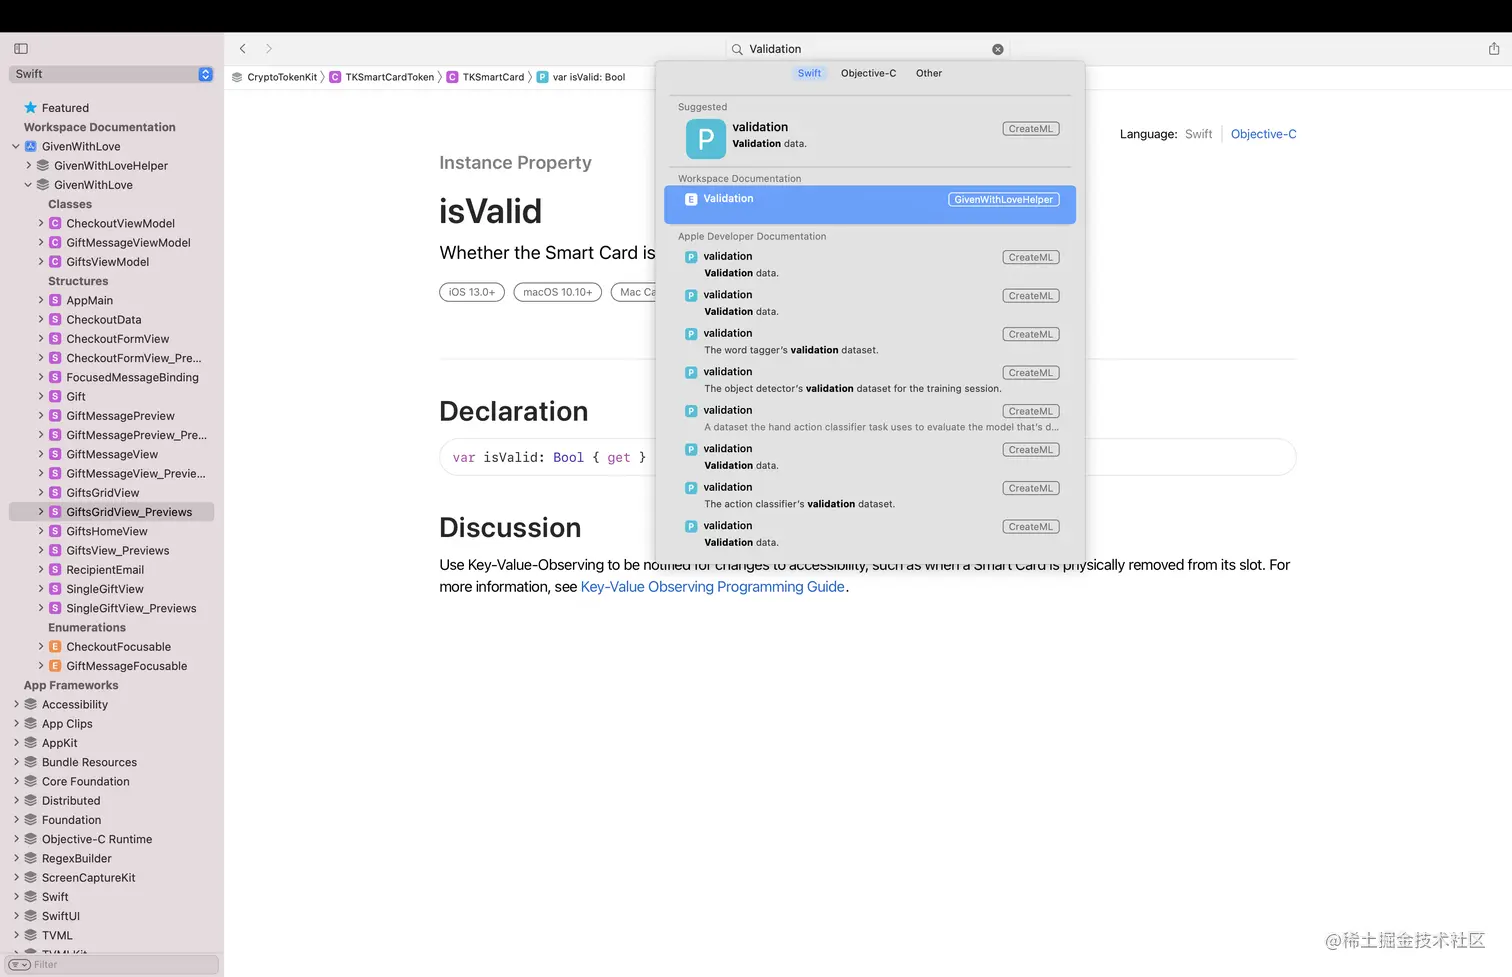
Task: Open the RegexBuilder framework icon
Action: pyautogui.click(x=31, y=859)
